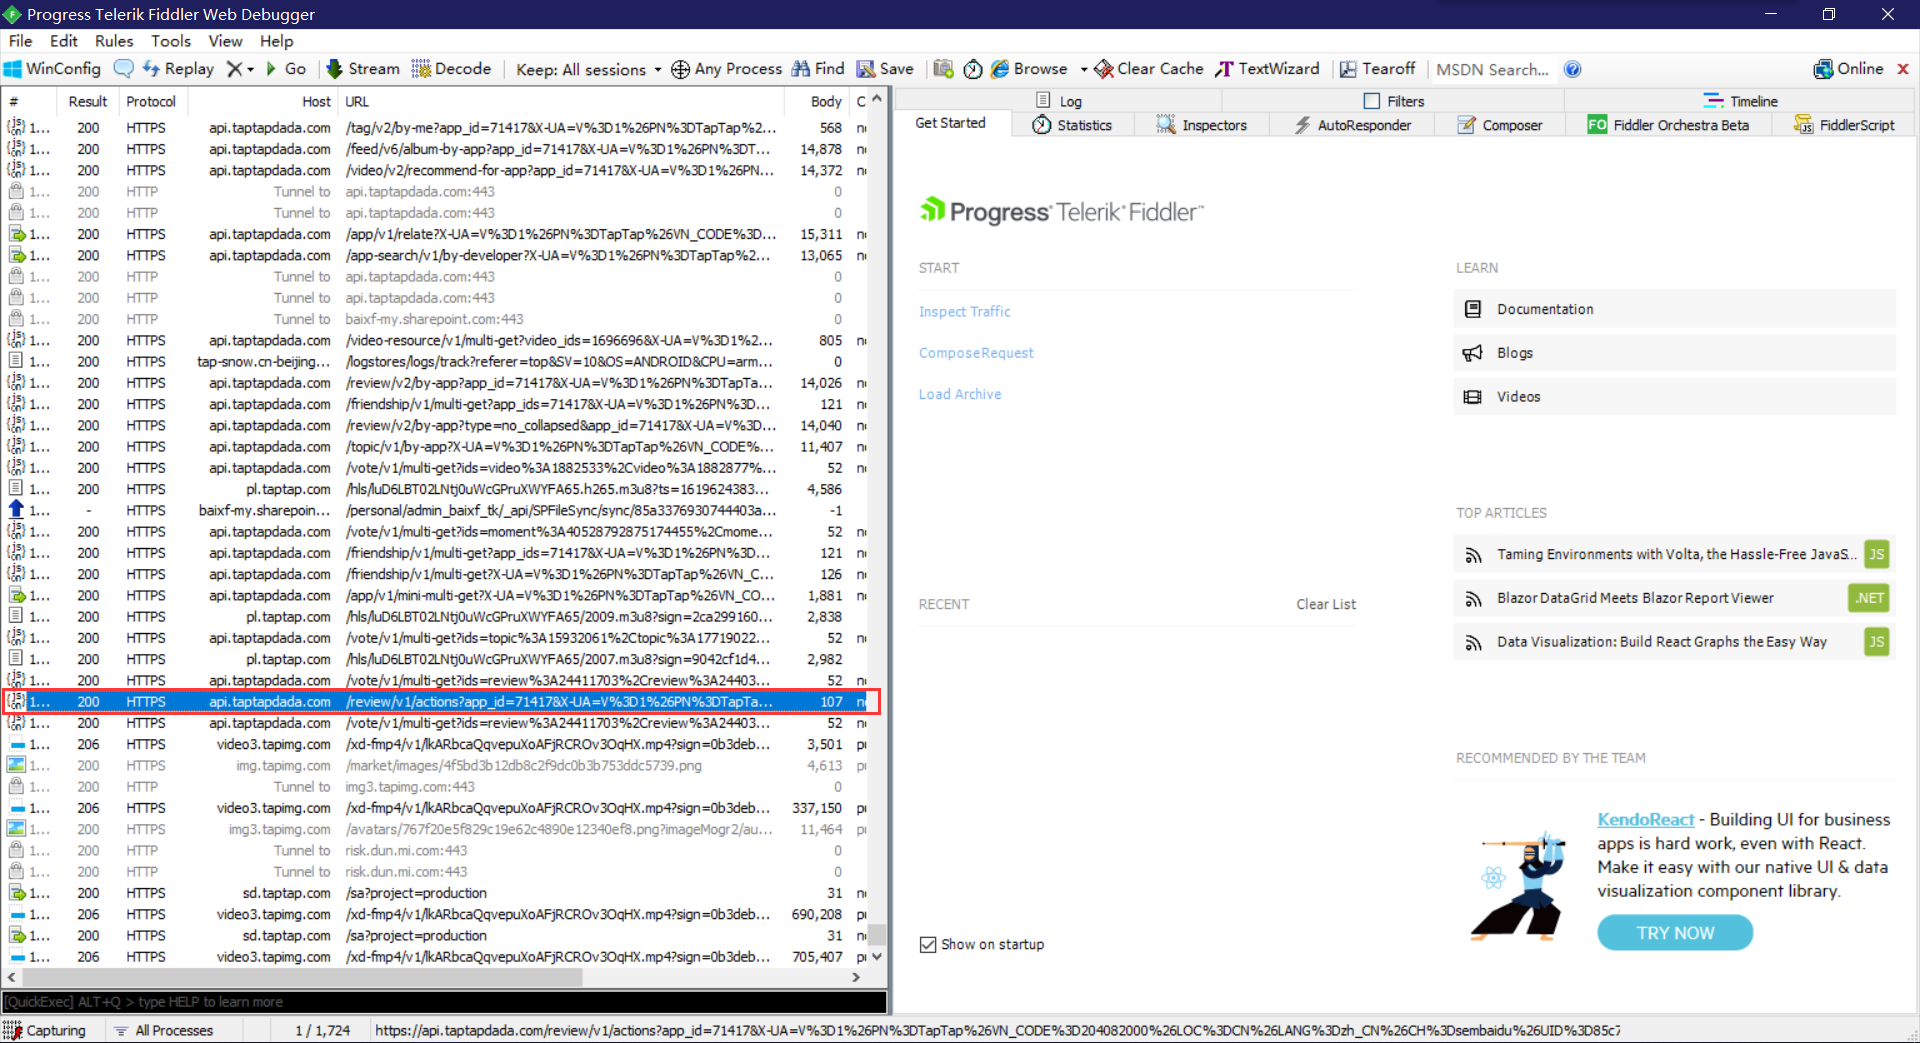
Task: Click the comment bubble icon in toolbar
Action: [x=124, y=69]
